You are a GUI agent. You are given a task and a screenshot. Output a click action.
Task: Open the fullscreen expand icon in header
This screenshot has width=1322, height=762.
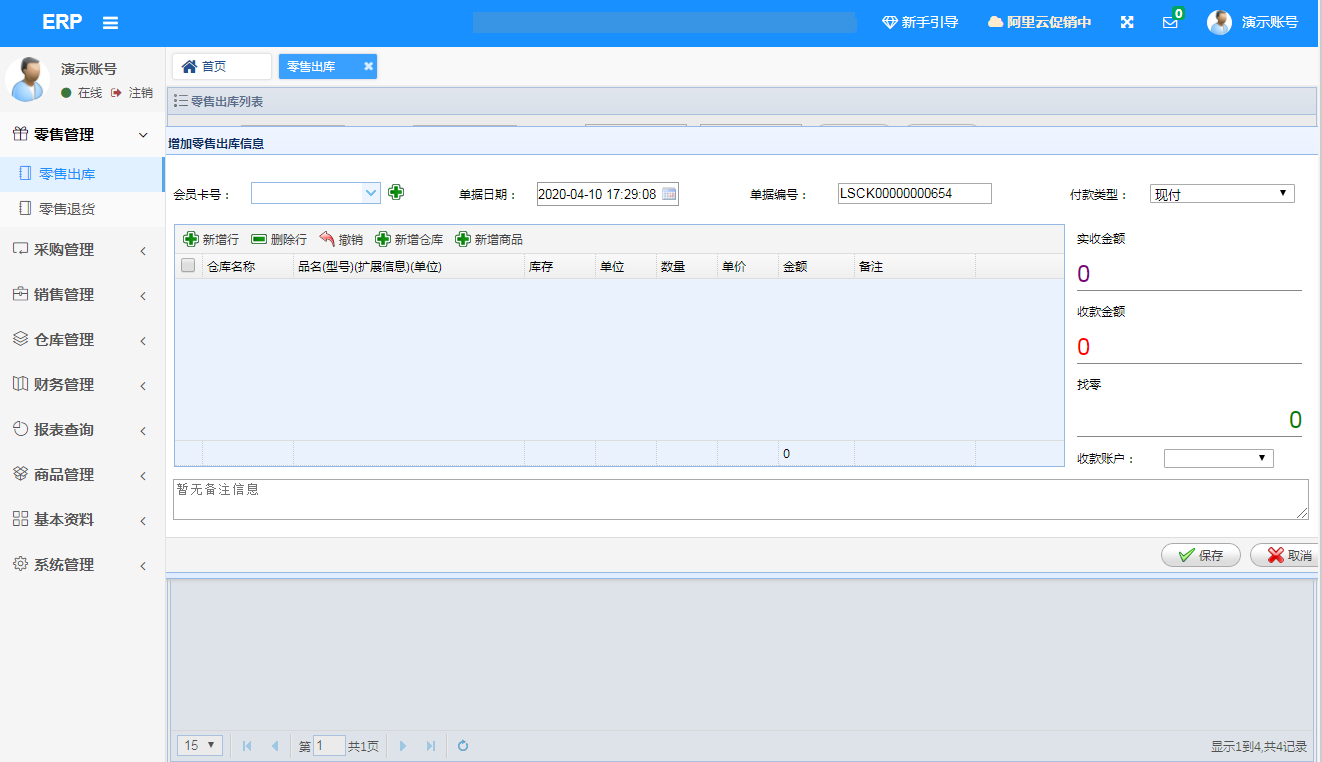coord(1127,22)
